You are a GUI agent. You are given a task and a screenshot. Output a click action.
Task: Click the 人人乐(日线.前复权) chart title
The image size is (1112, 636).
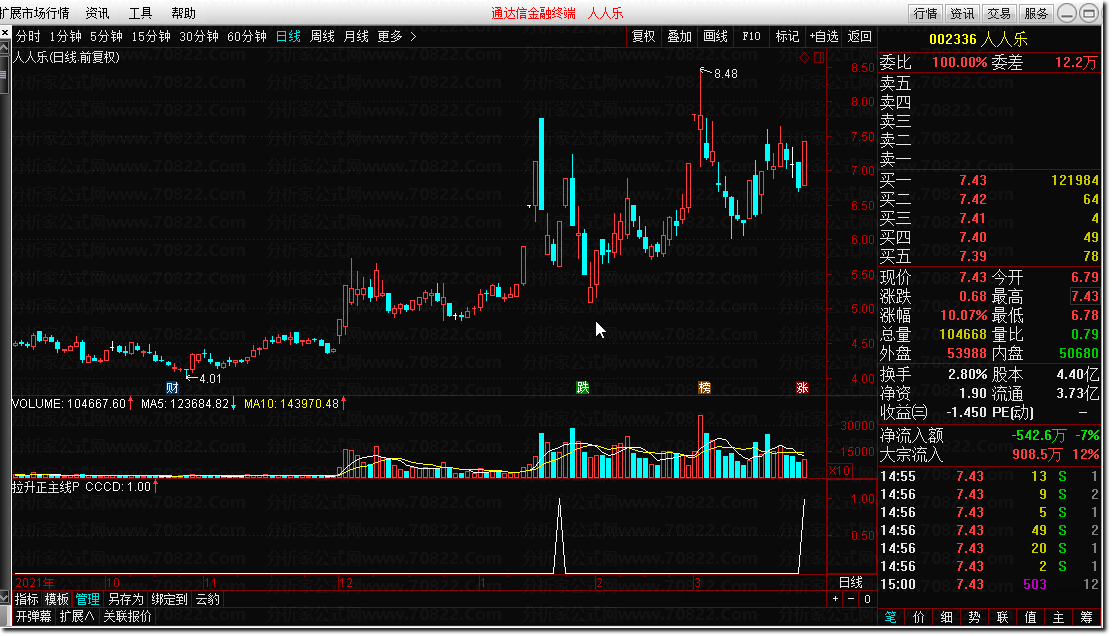coord(67,57)
